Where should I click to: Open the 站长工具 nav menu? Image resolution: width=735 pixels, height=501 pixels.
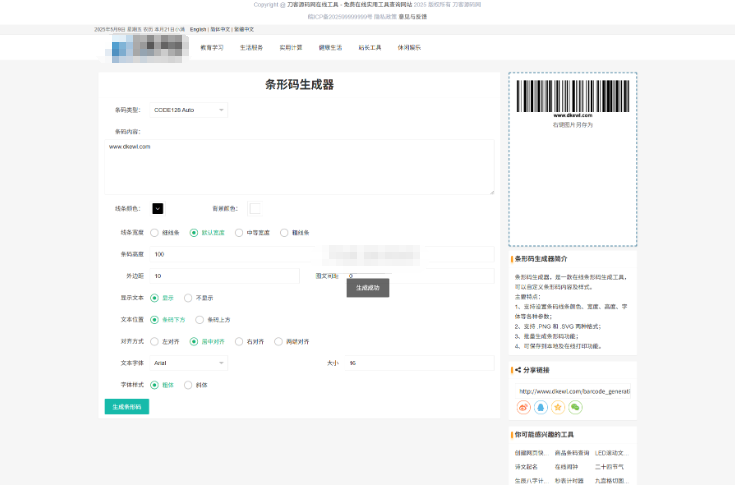coord(370,47)
